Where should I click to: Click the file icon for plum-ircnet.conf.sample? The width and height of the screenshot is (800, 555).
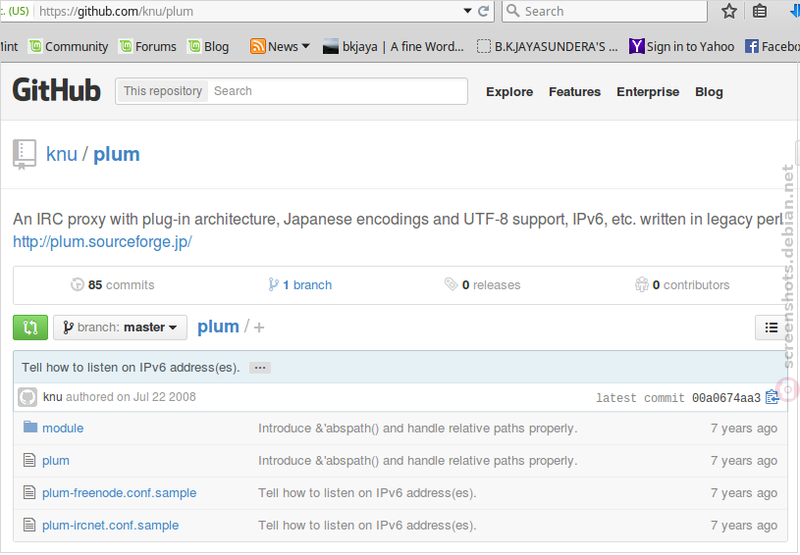(x=30, y=524)
